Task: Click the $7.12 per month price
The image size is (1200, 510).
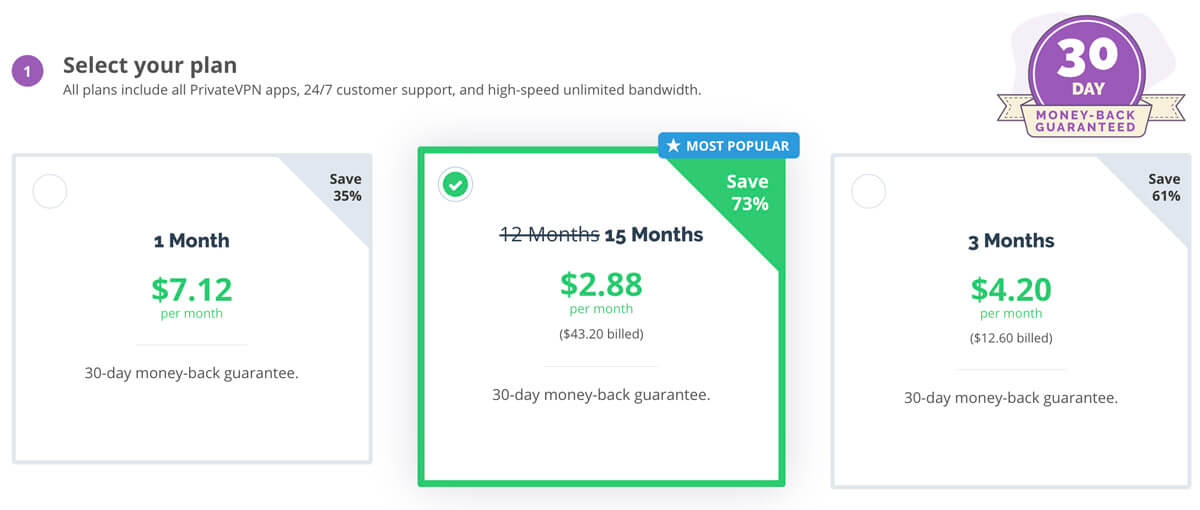Action: [192, 296]
